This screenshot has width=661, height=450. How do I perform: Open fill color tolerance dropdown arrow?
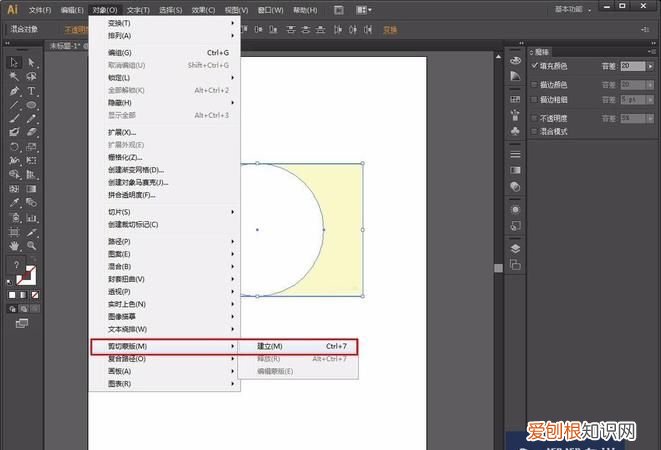[650, 66]
